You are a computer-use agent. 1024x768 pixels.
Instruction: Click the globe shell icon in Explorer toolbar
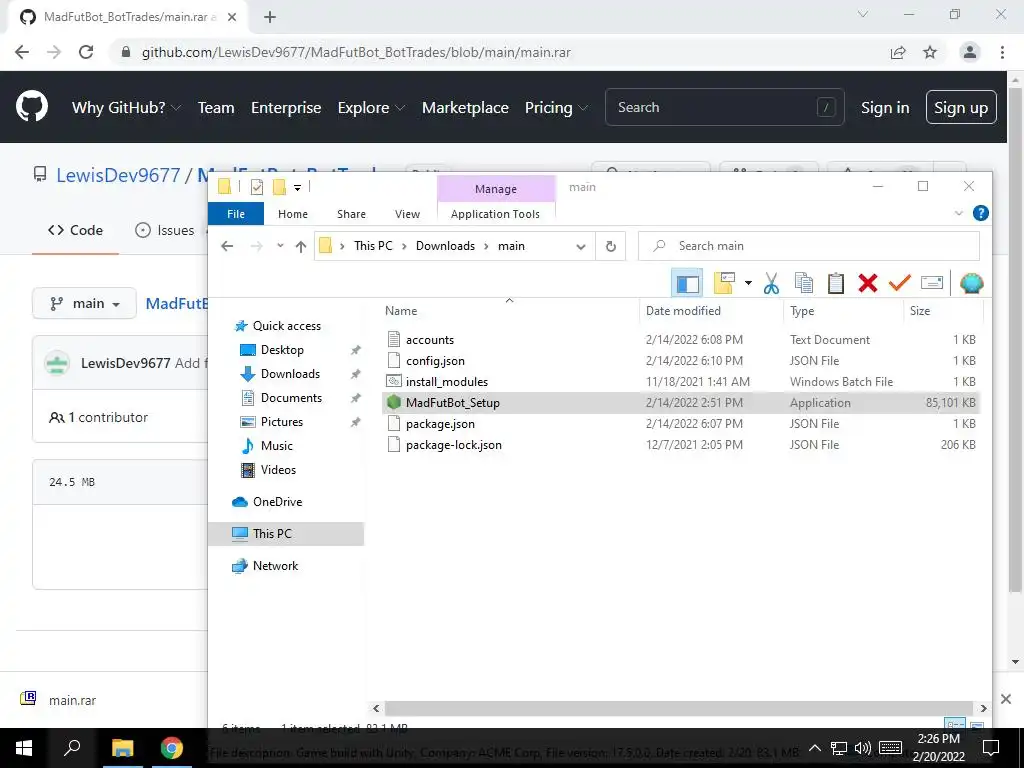click(x=971, y=283)
